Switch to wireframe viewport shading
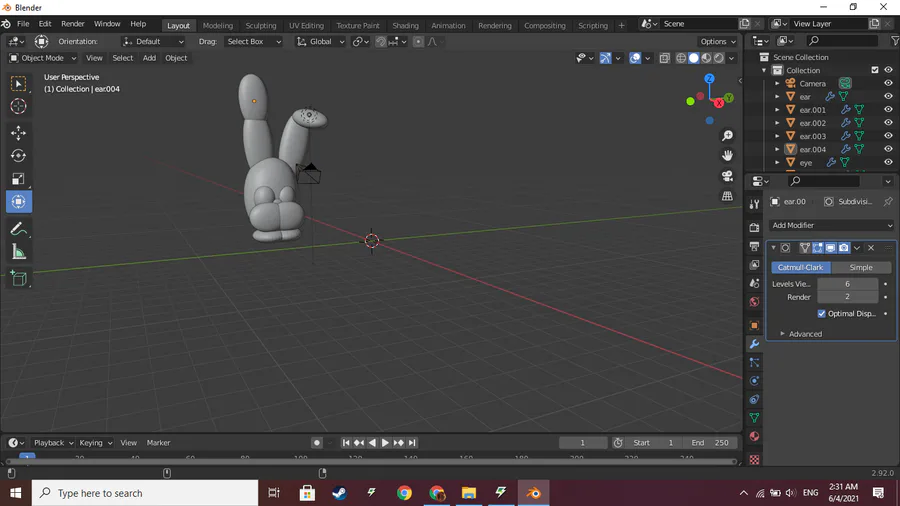900x506 pixels. (x=681, y=58)
